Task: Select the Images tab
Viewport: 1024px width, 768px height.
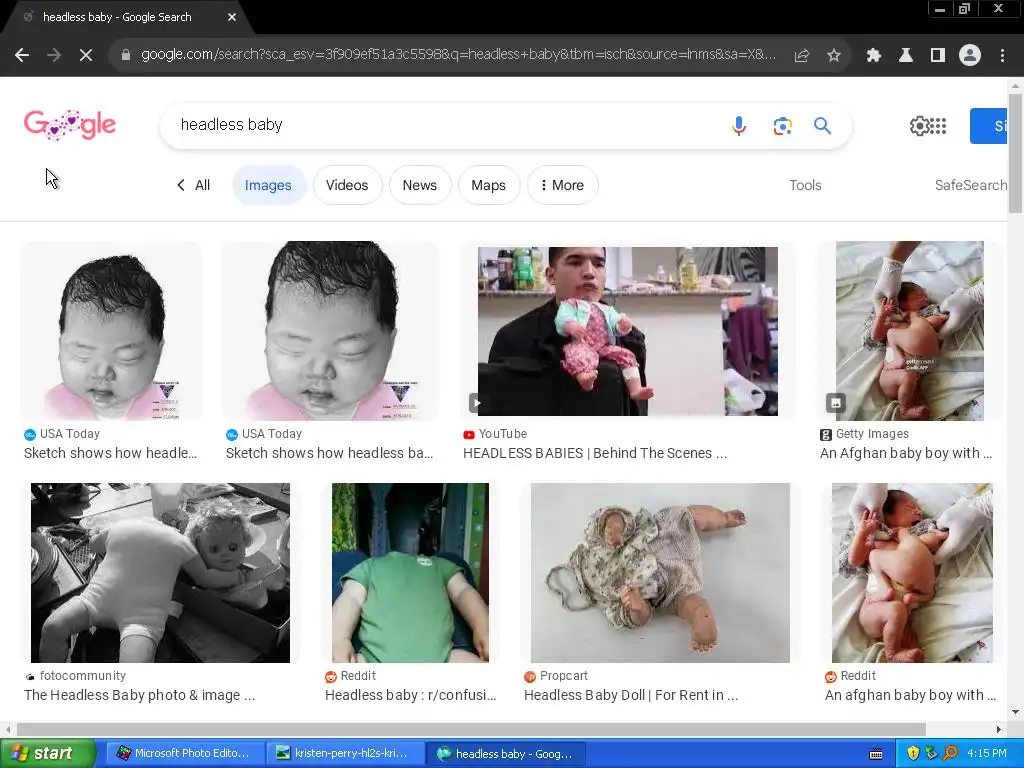Action: (268, 185)
